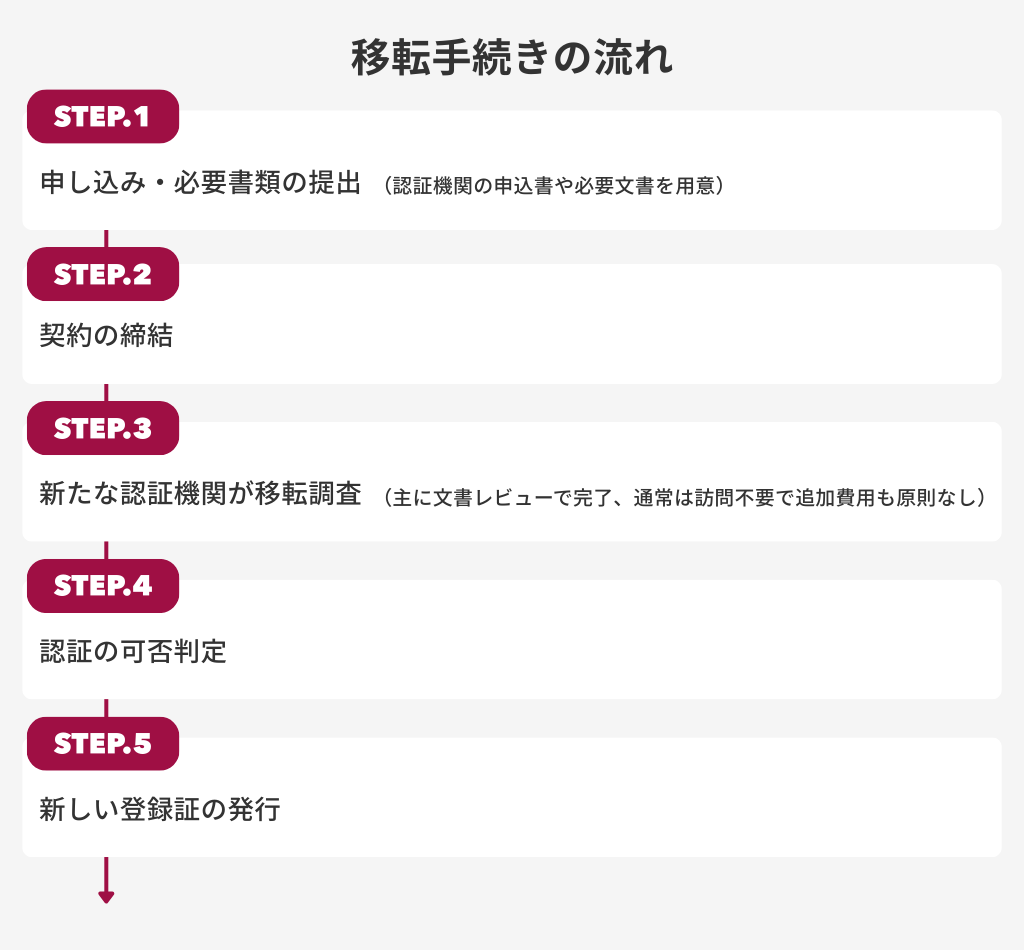
Task: Click 新たな認証機関が移転調査 heading
Action: tap(200, 494)
